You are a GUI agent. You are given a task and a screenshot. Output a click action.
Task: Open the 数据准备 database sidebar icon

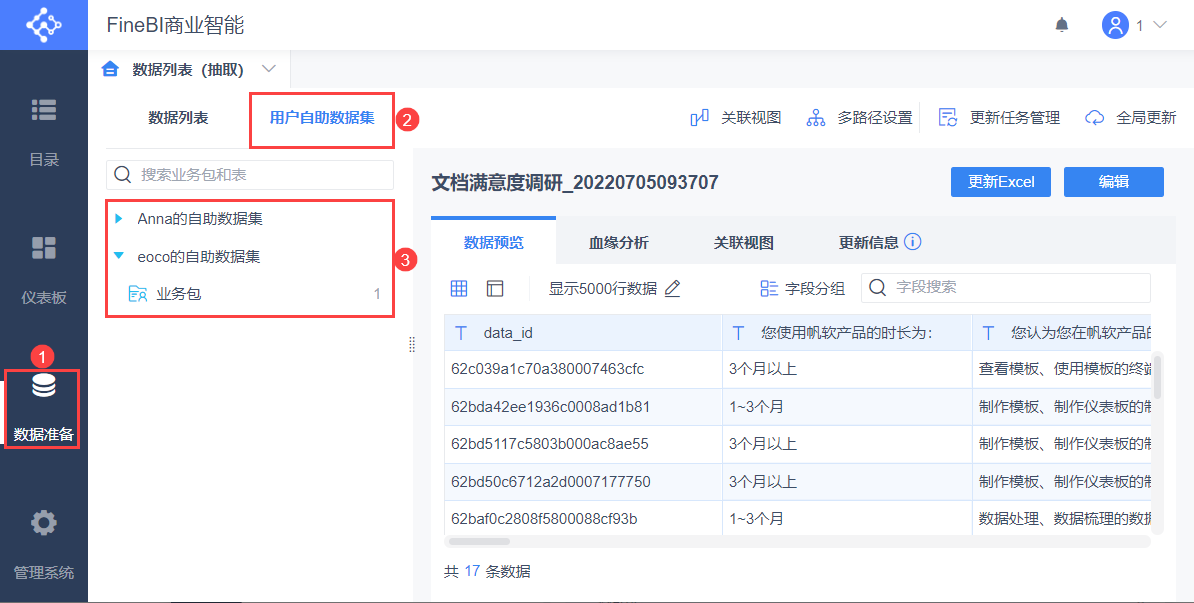pos(43,387)
